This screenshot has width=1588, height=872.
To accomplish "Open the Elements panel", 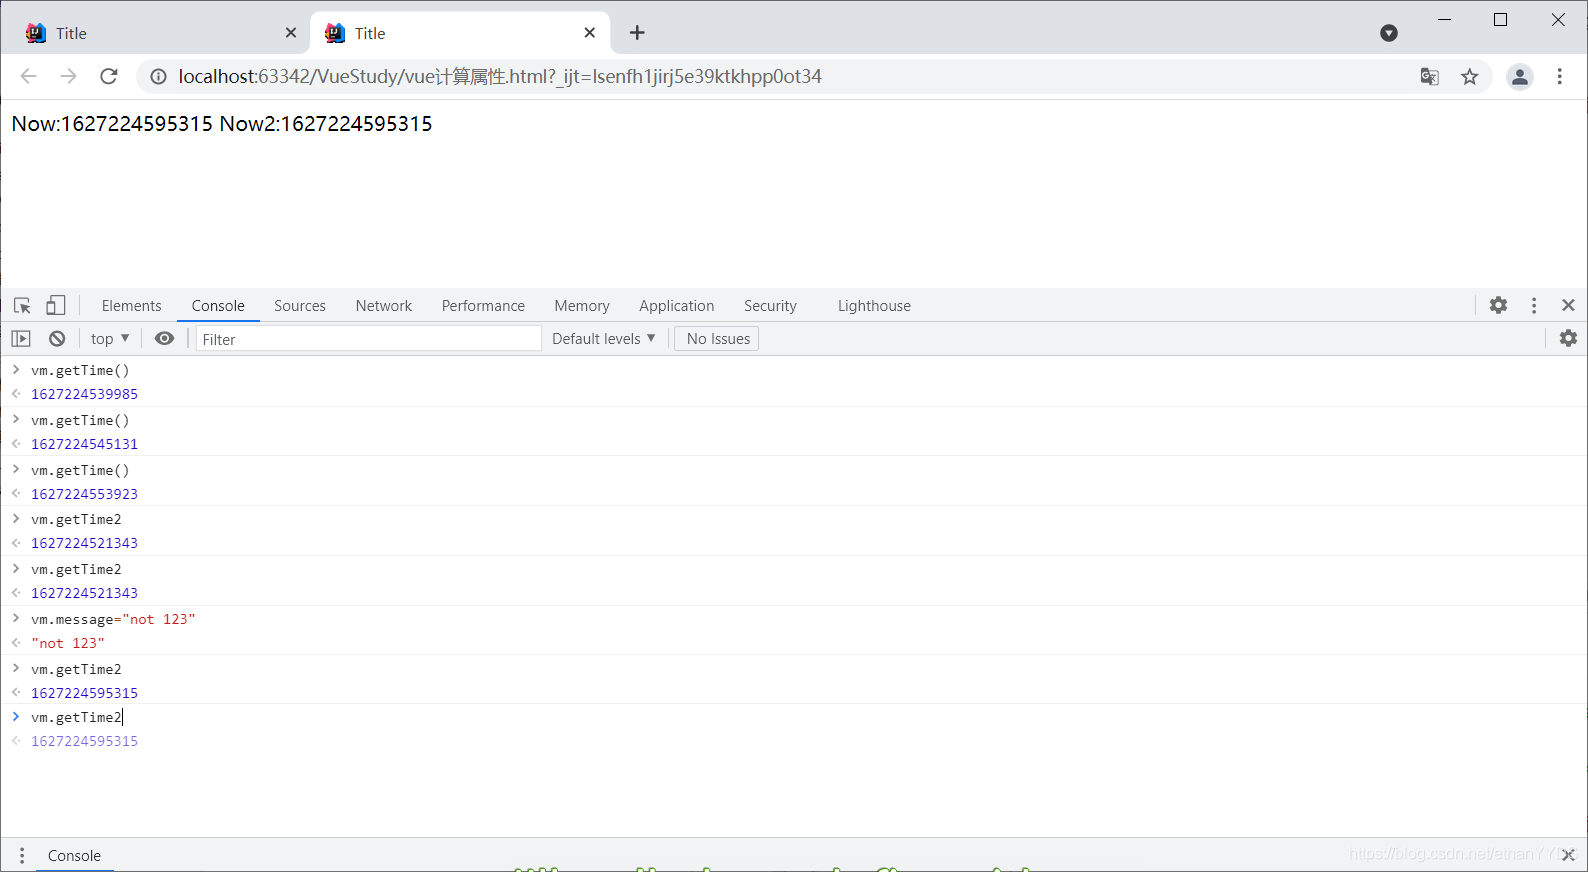I will click(x=131, y=306).
